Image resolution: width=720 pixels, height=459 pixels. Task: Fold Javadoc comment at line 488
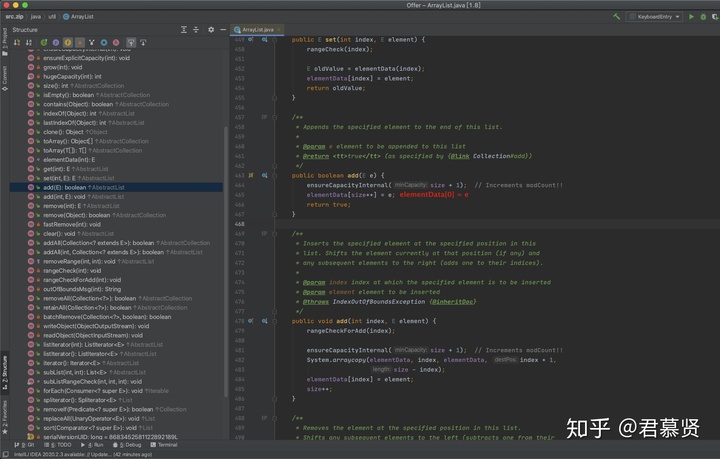pyautogui.click(x=275, y=418)
